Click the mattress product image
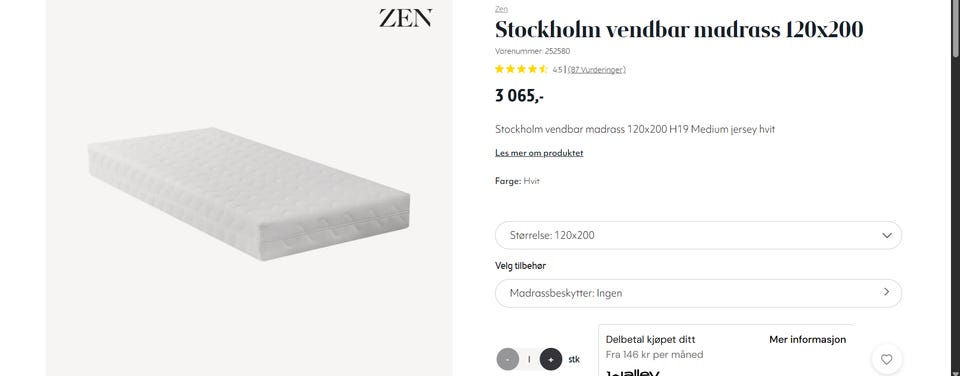Viewport: 960px width, 376px height. [x=249, y=194]
